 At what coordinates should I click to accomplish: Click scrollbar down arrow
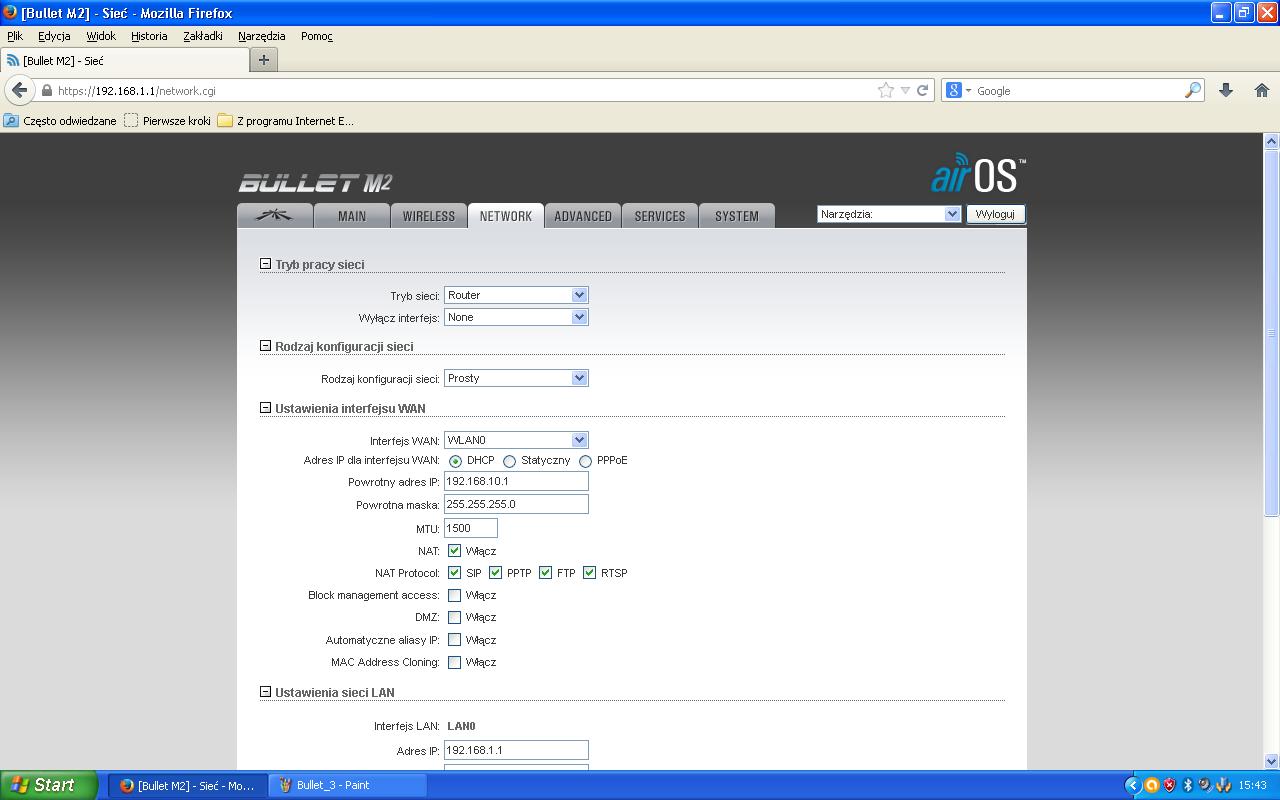[x=1272, y=761]
